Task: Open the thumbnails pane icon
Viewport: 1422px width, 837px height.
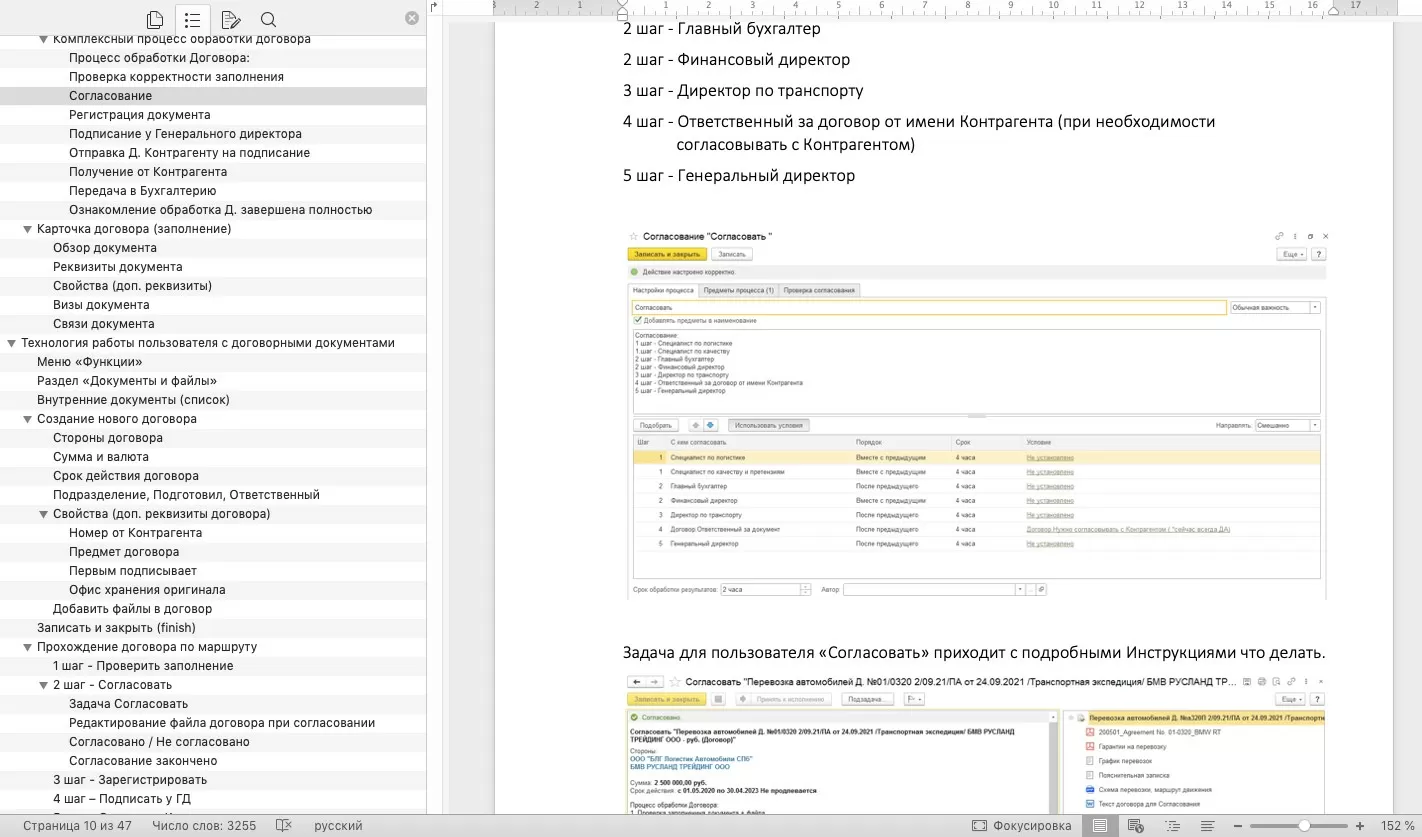Action: [x=154, y=19]
